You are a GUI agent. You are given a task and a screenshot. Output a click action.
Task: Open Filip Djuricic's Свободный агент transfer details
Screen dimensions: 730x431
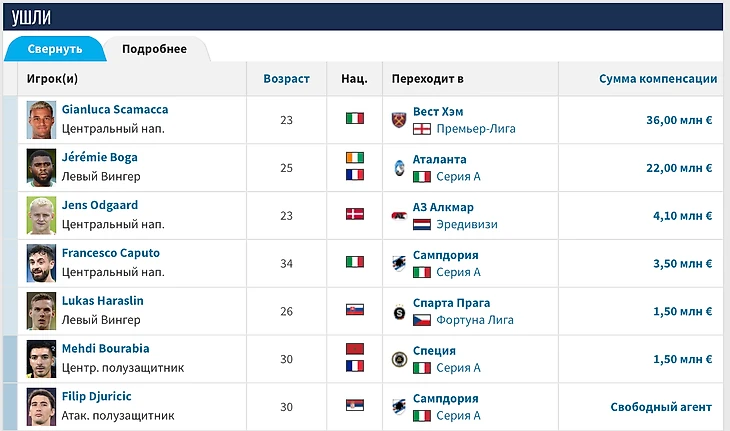[661, 407]
